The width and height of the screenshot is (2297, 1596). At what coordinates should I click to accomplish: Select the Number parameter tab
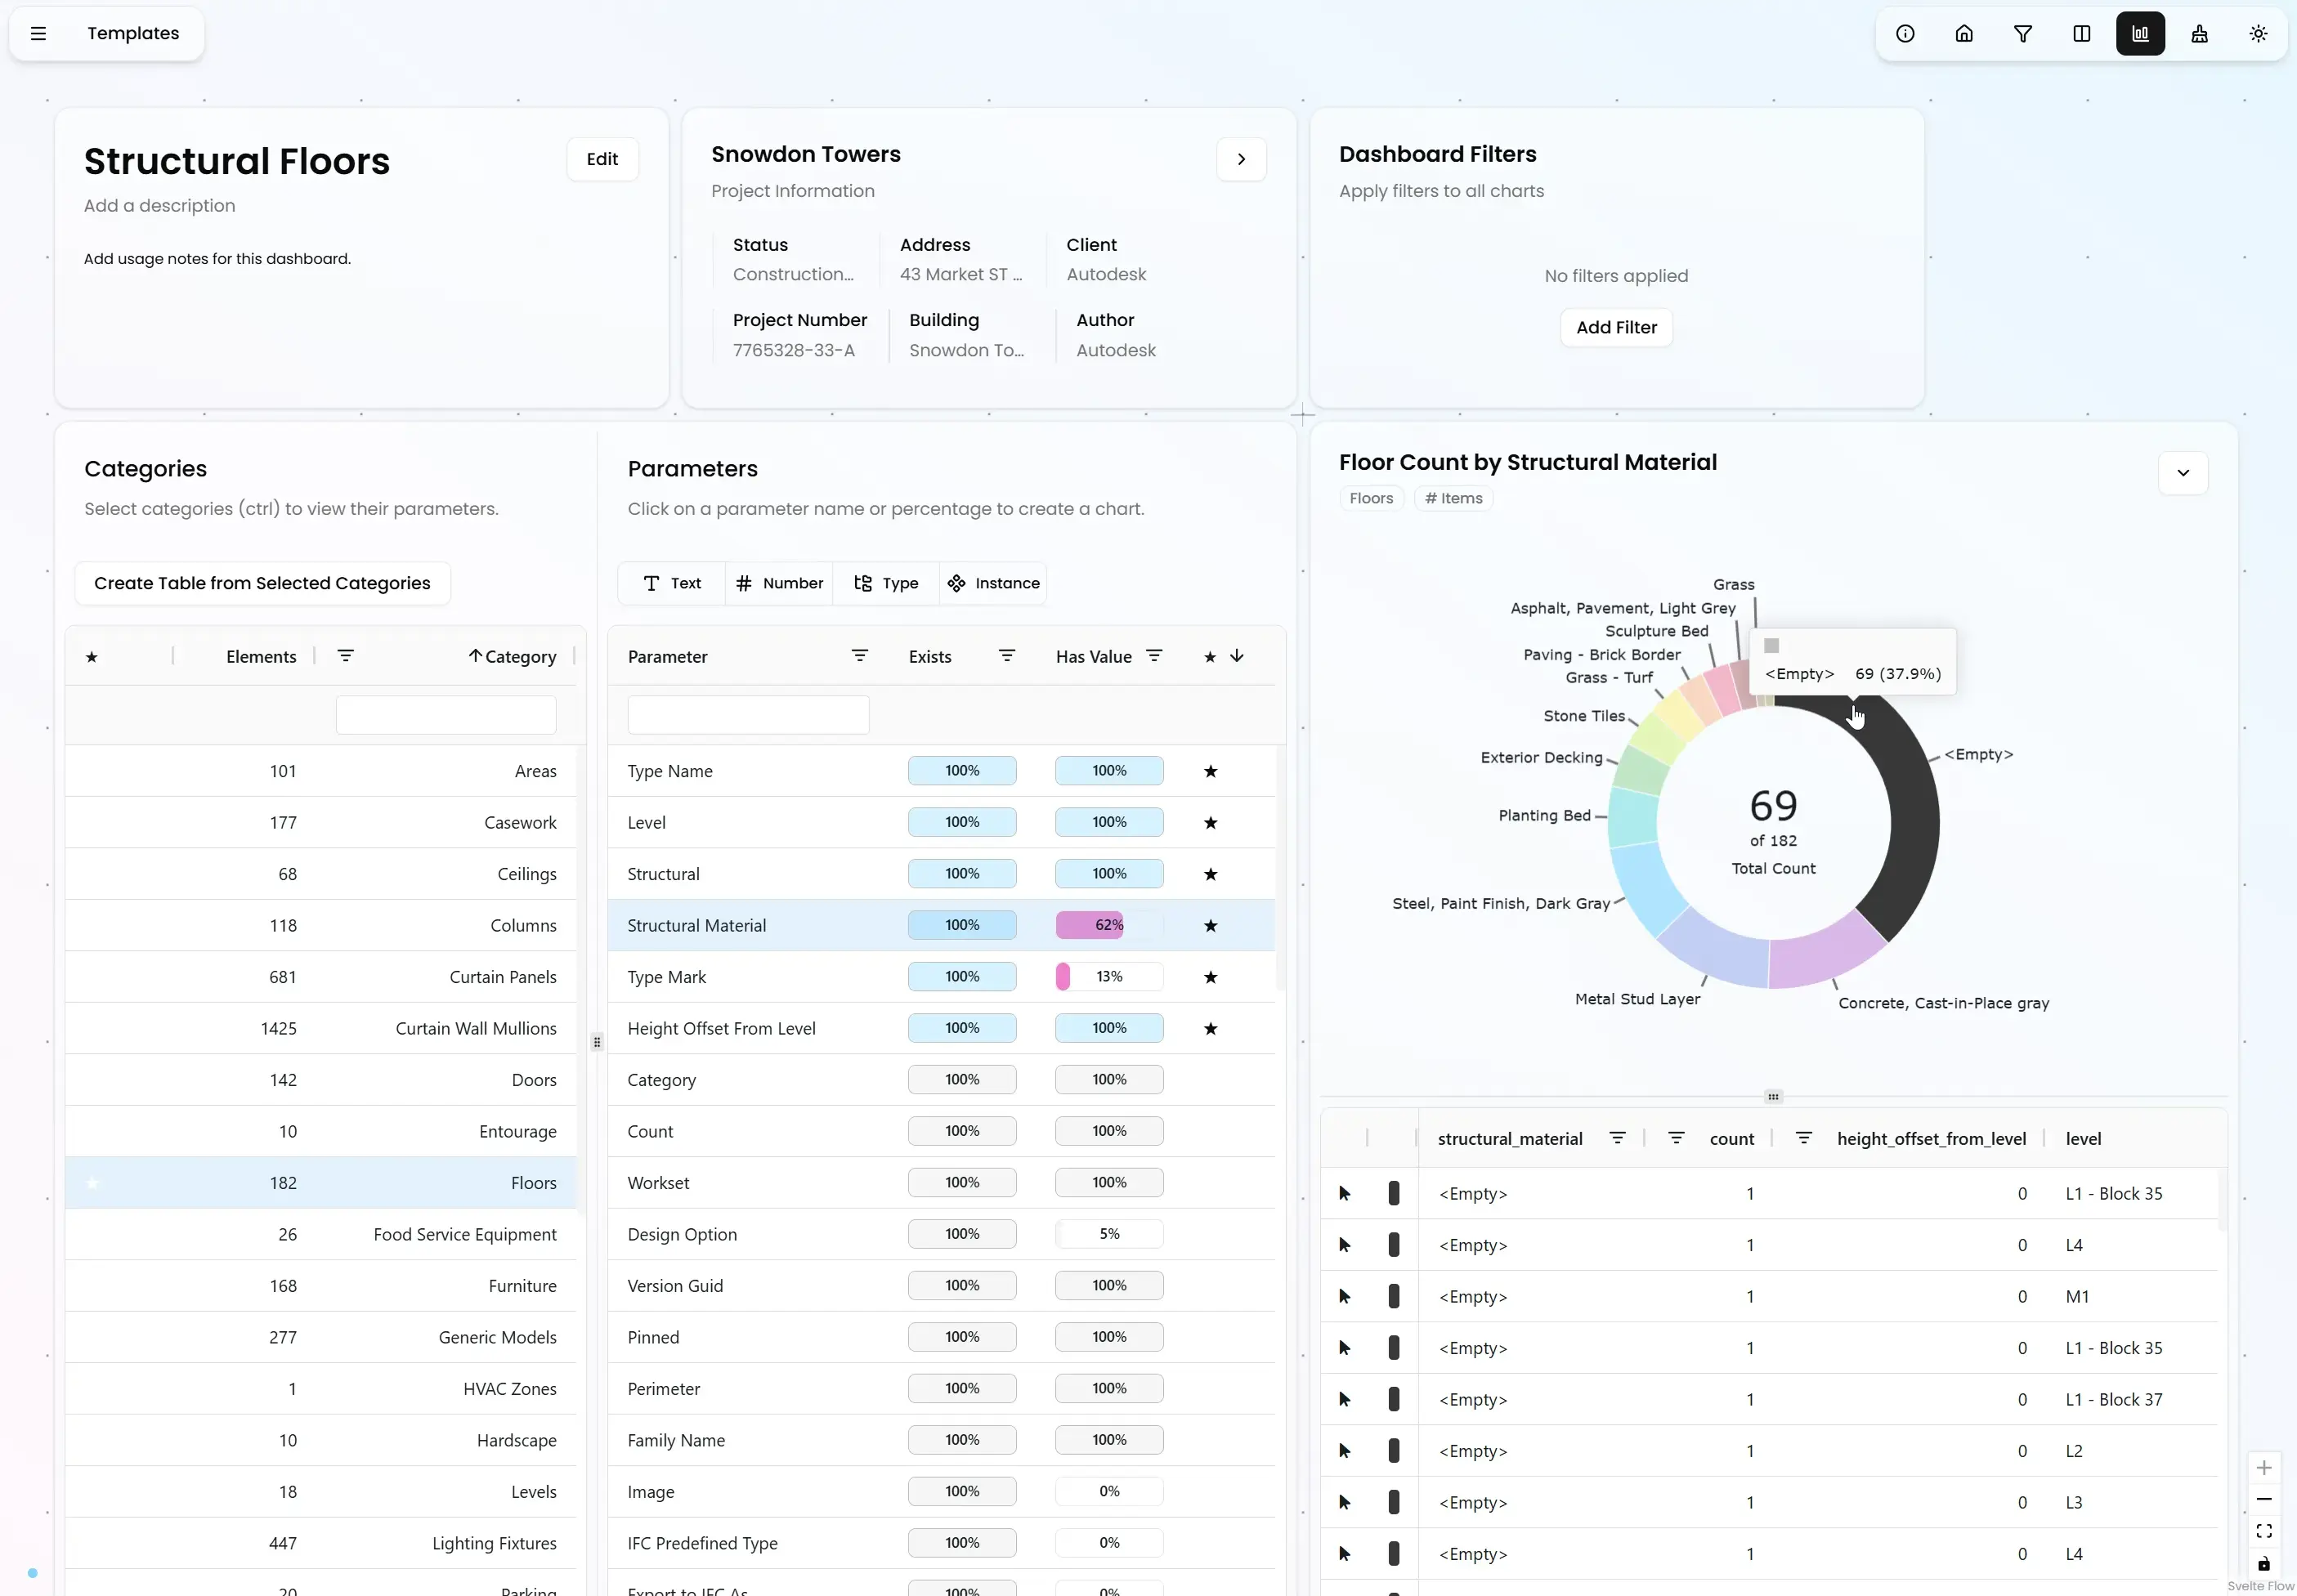click(x=779, y=583)
